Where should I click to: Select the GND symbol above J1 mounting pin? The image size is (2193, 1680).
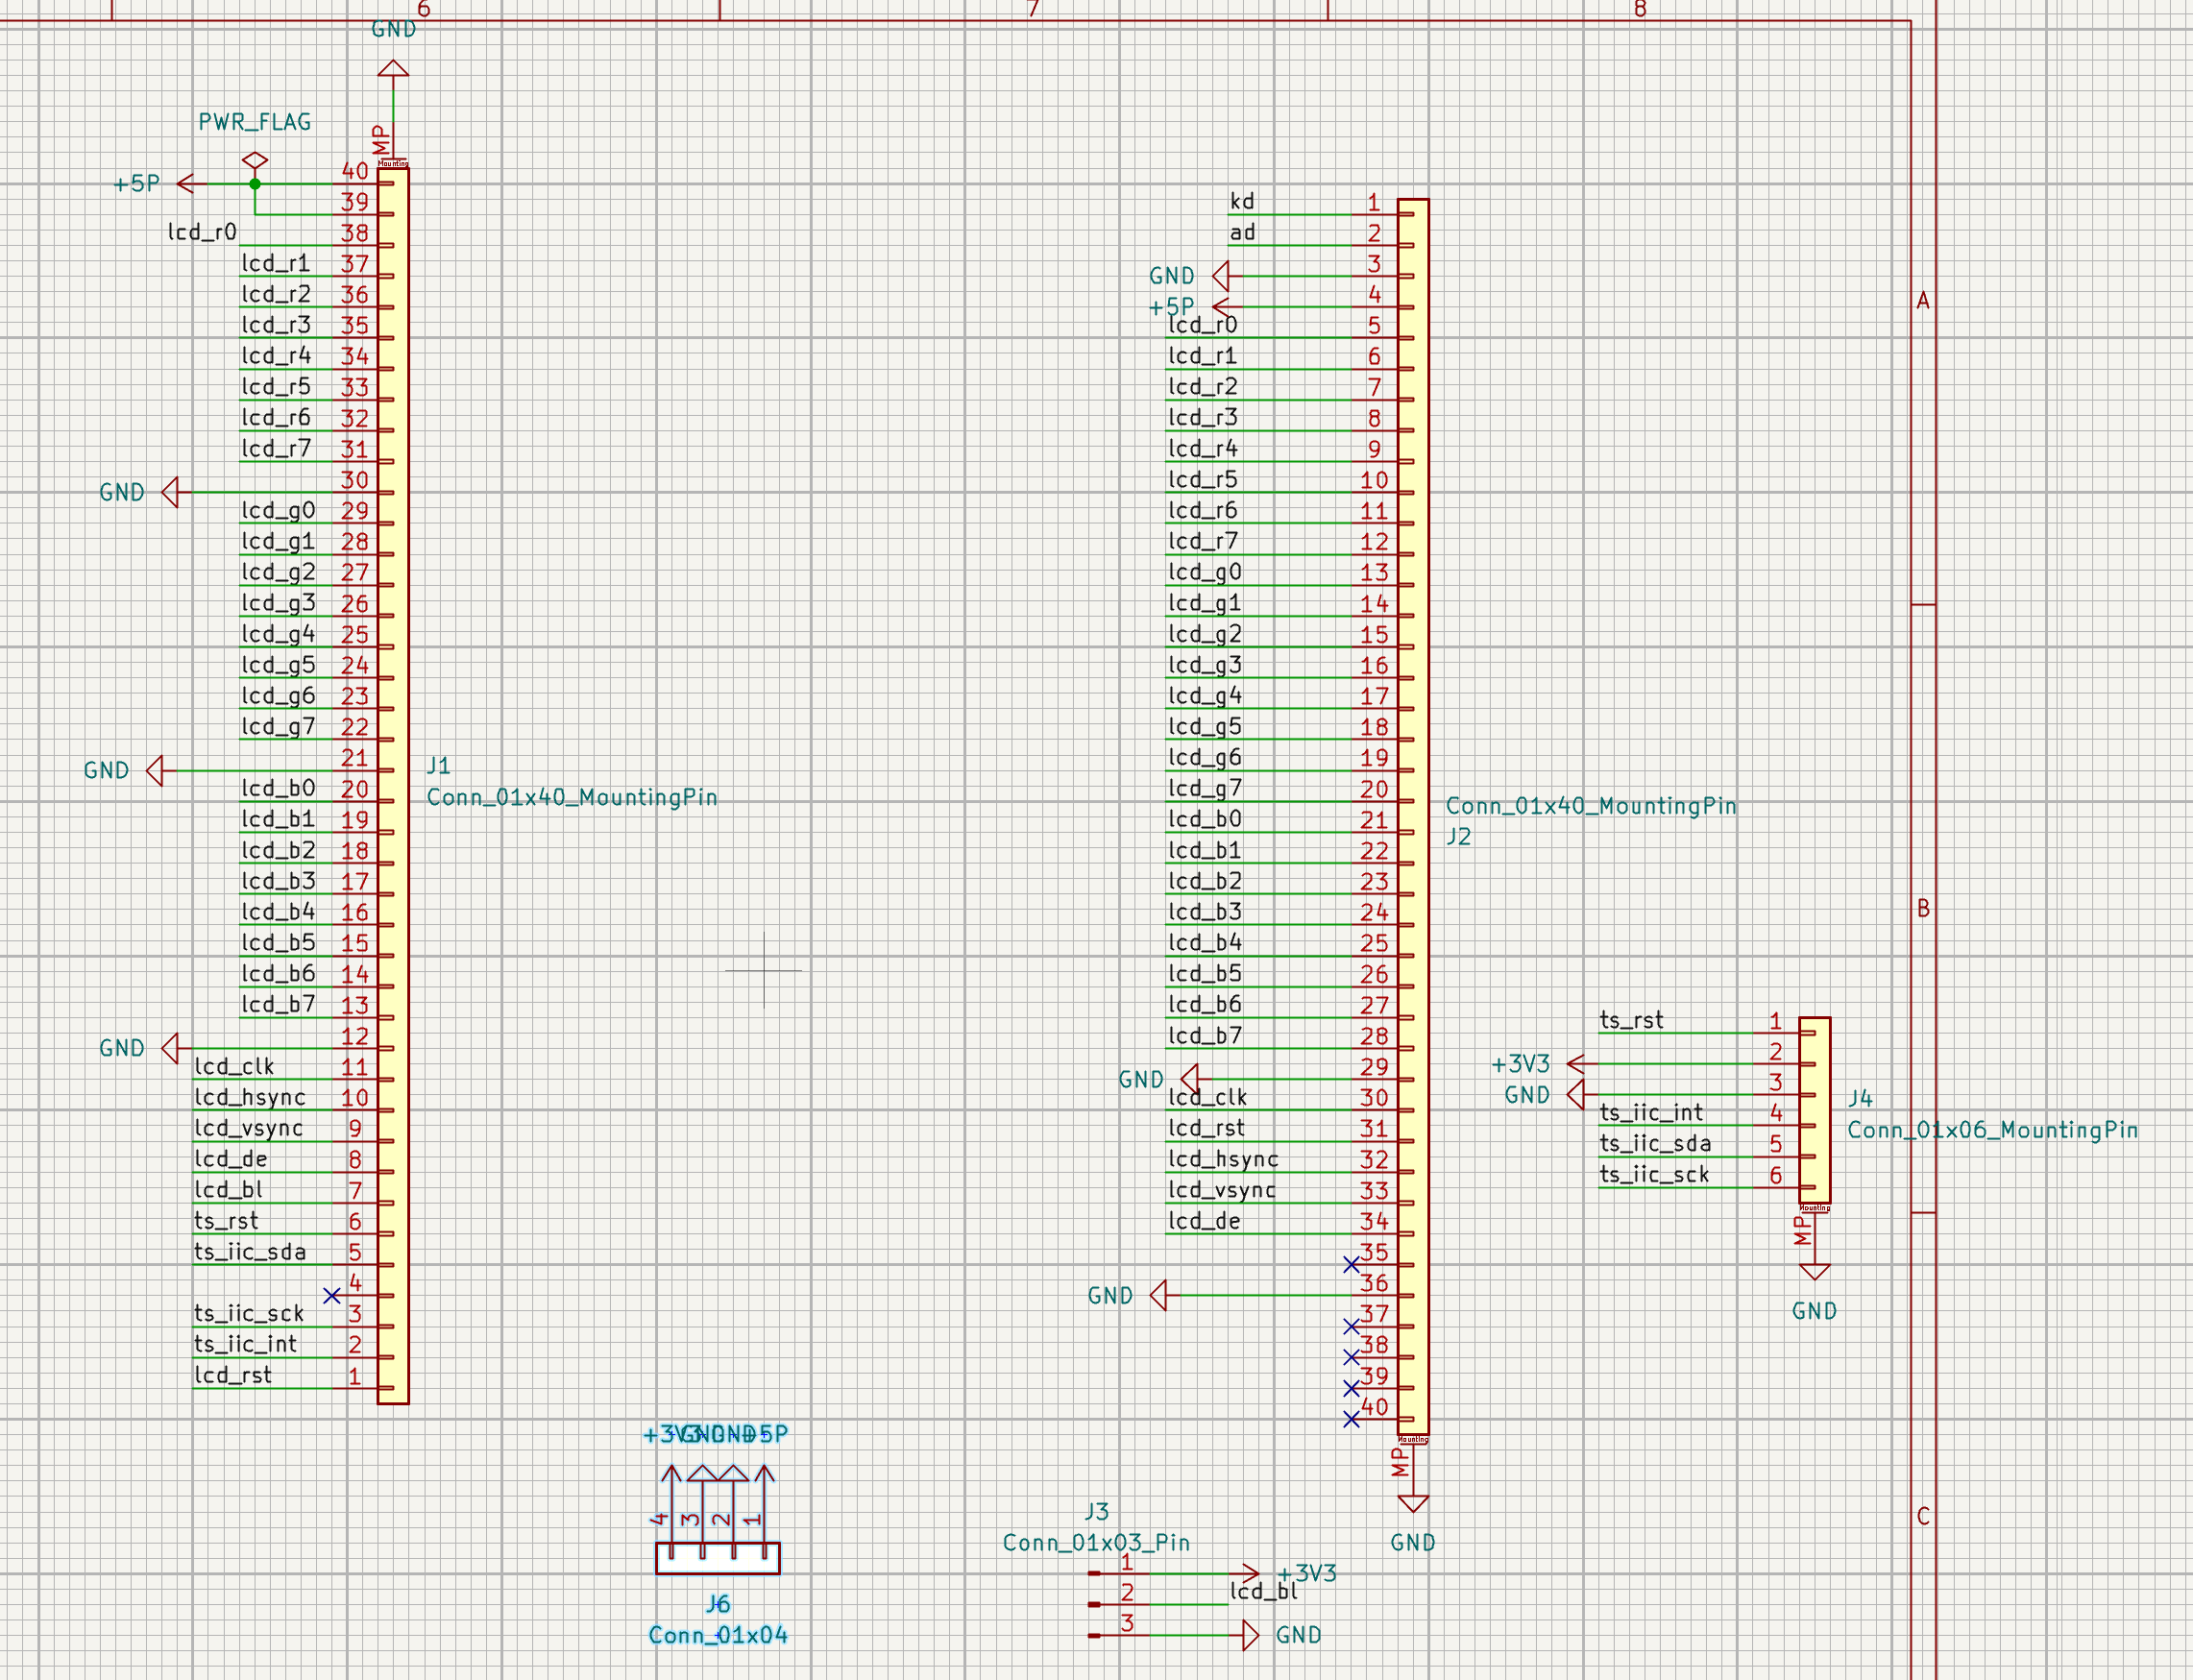pos(393,69)
